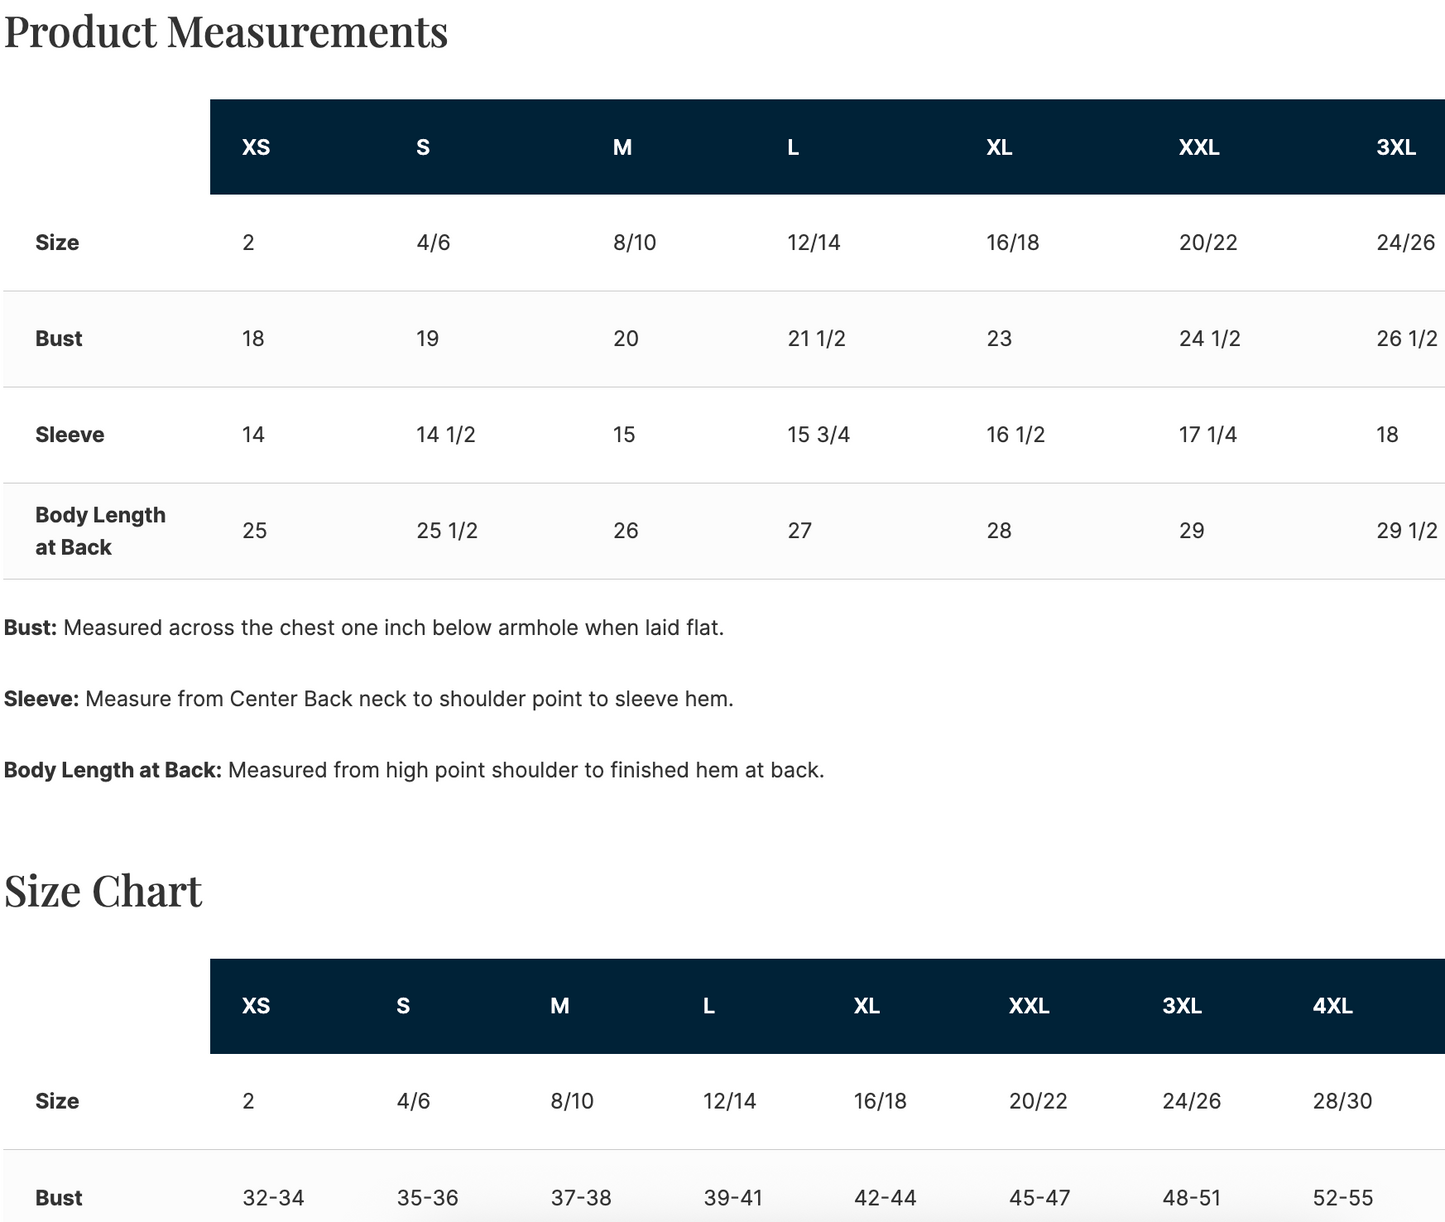Click the Body Length at Back row label

click(x=100, y=531)
